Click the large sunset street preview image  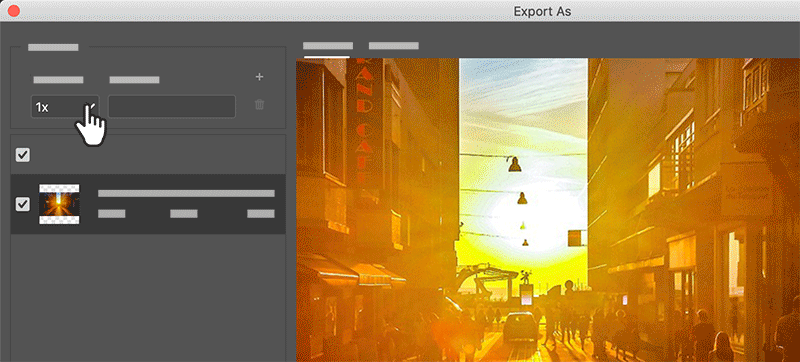click(x=548, y=210)
